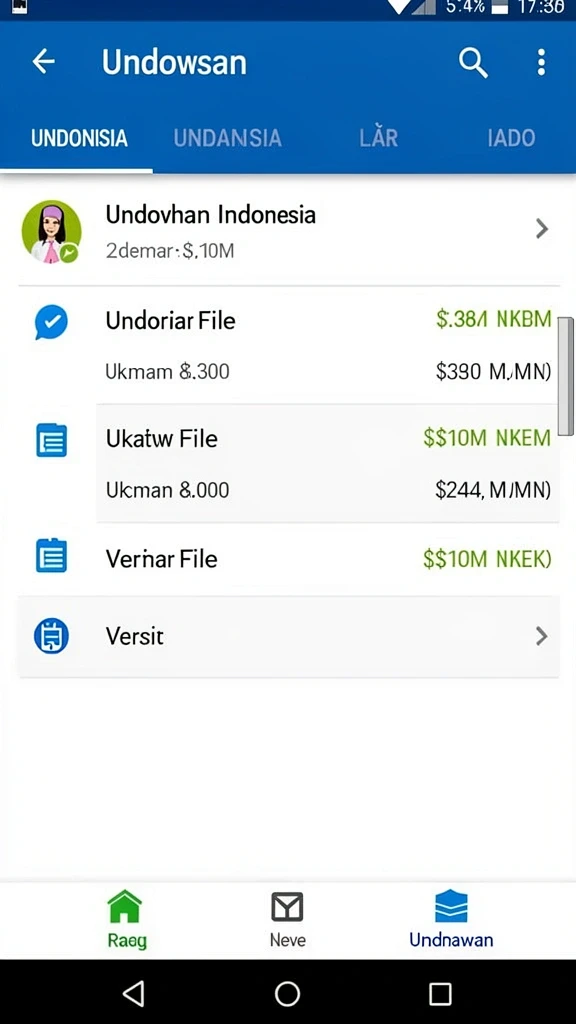
Task: Switch to the UNDONISIA tab
Action: coord(79,138)
